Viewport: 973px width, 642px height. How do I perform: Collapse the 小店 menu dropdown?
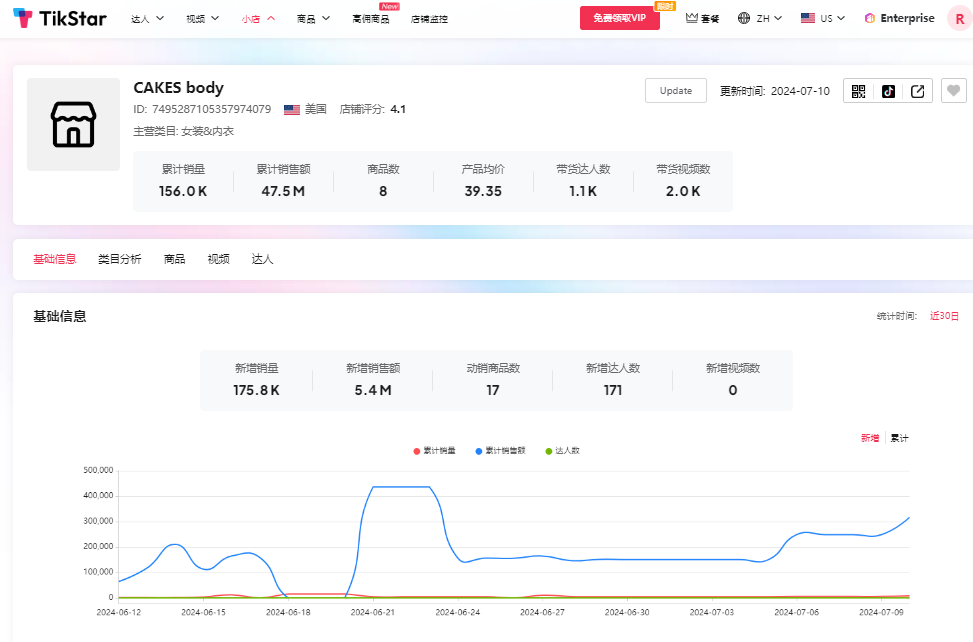point(258,19)
